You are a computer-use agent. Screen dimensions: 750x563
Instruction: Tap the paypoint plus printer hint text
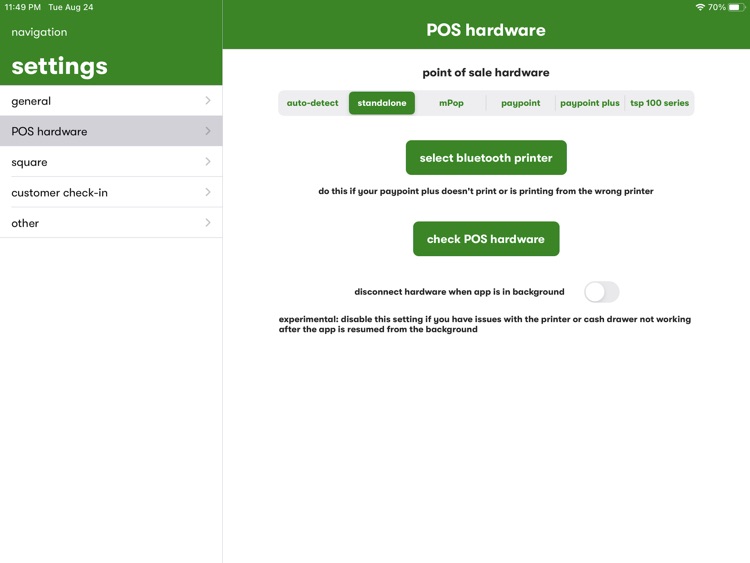[x=486, y=191]
